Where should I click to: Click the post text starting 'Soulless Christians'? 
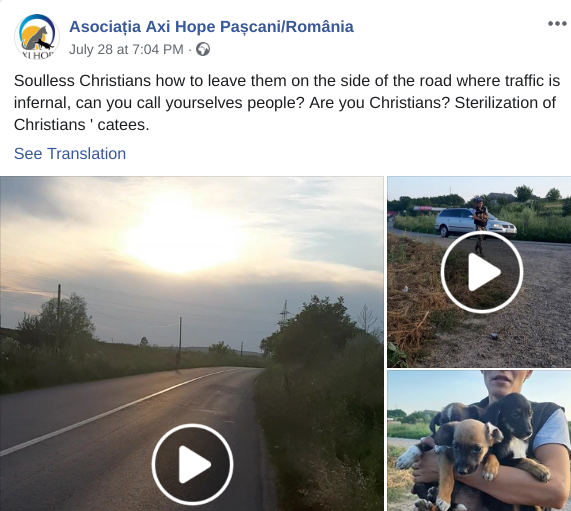[x=287, y=103]
